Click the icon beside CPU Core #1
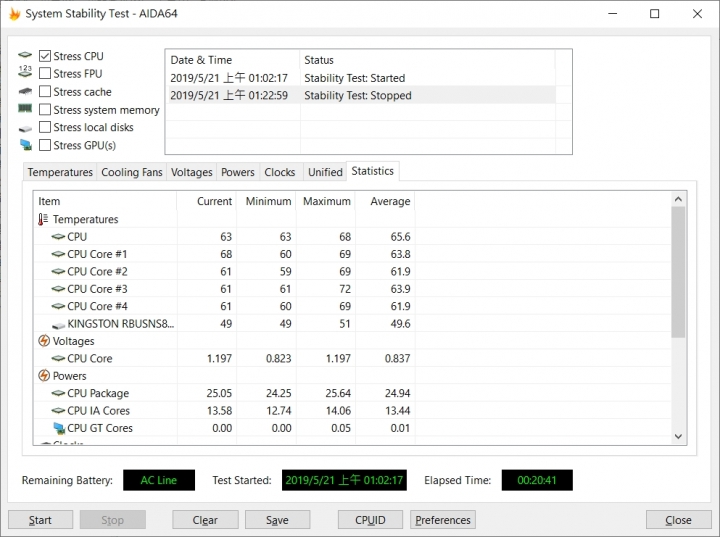Image resolution: width=720 pixels, height=537 pixels. [x=58, y=254]
